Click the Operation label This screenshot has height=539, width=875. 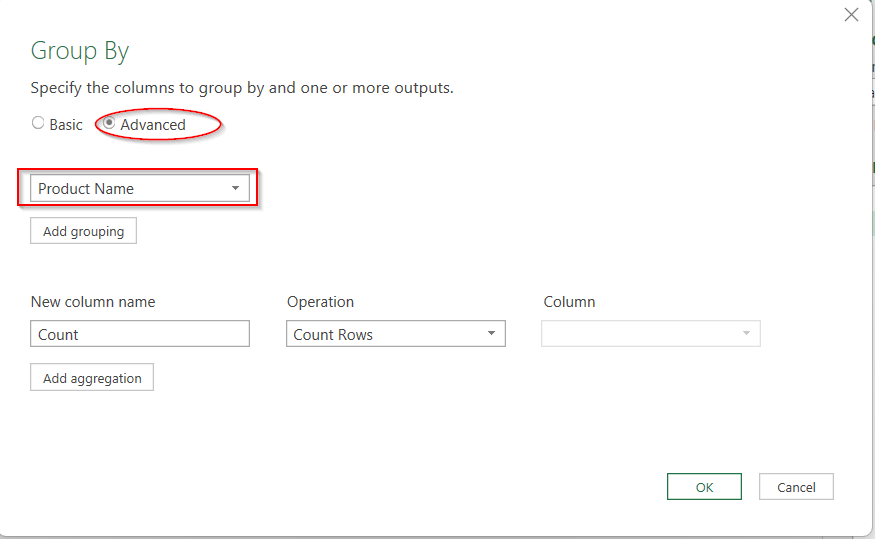click(x=320, y=302)
